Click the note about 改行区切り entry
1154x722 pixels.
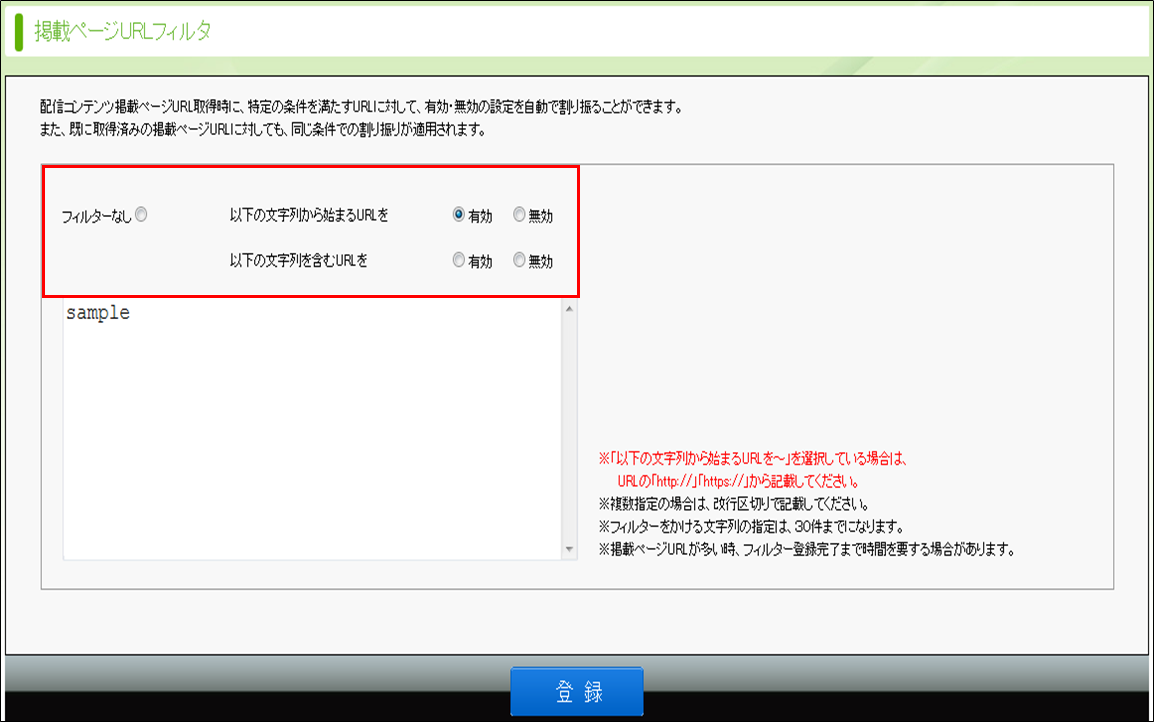click(734, 504)
